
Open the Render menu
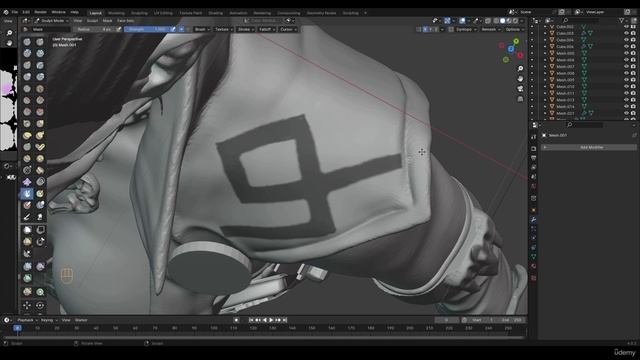point(40,12)
